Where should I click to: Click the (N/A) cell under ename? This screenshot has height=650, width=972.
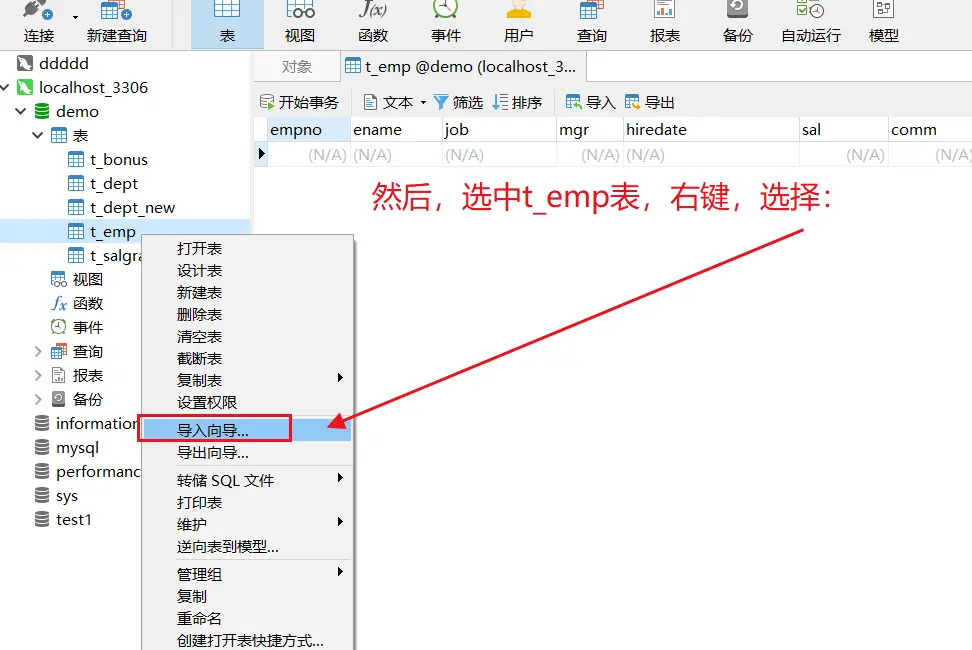397,155
